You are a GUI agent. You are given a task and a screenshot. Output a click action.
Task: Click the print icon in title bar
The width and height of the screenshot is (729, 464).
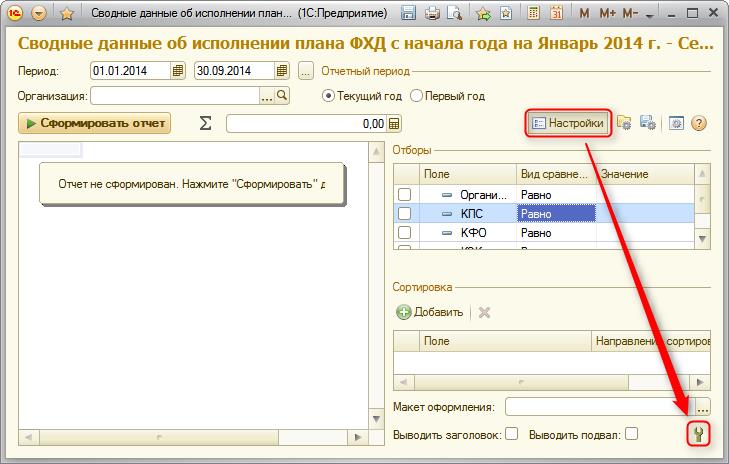coord(432,13)
